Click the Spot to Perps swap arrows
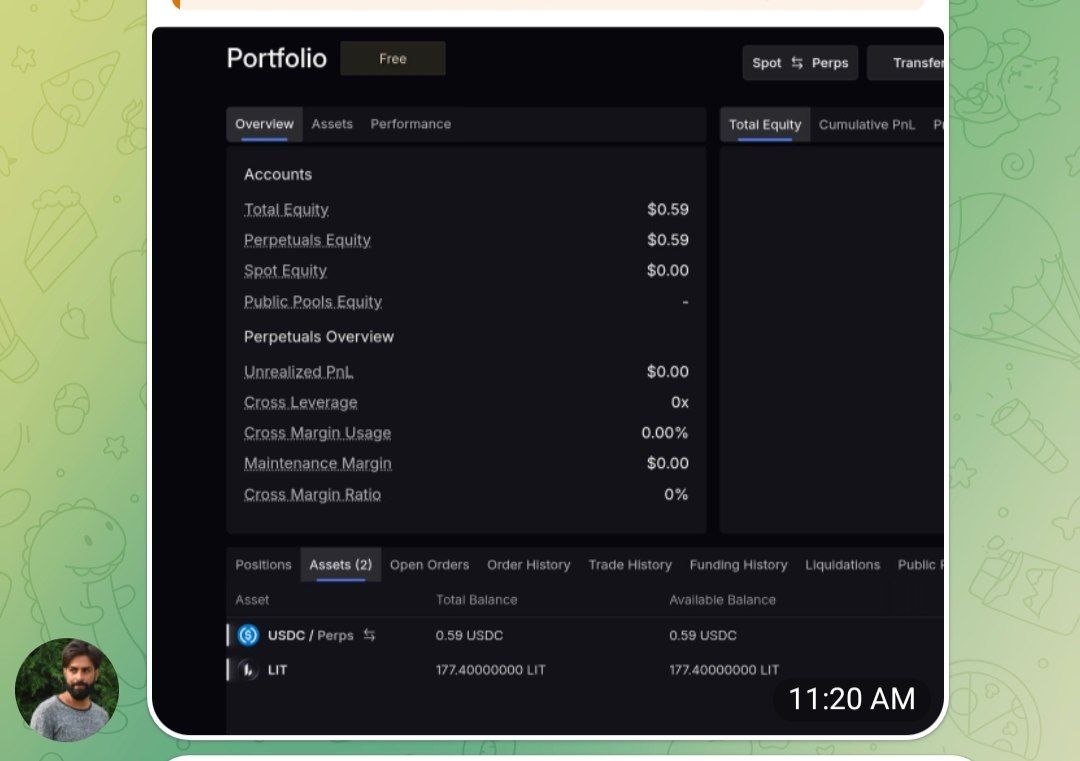Image resolution: width=1080 pixels, height=761 pixels. [x=797, y=63]
